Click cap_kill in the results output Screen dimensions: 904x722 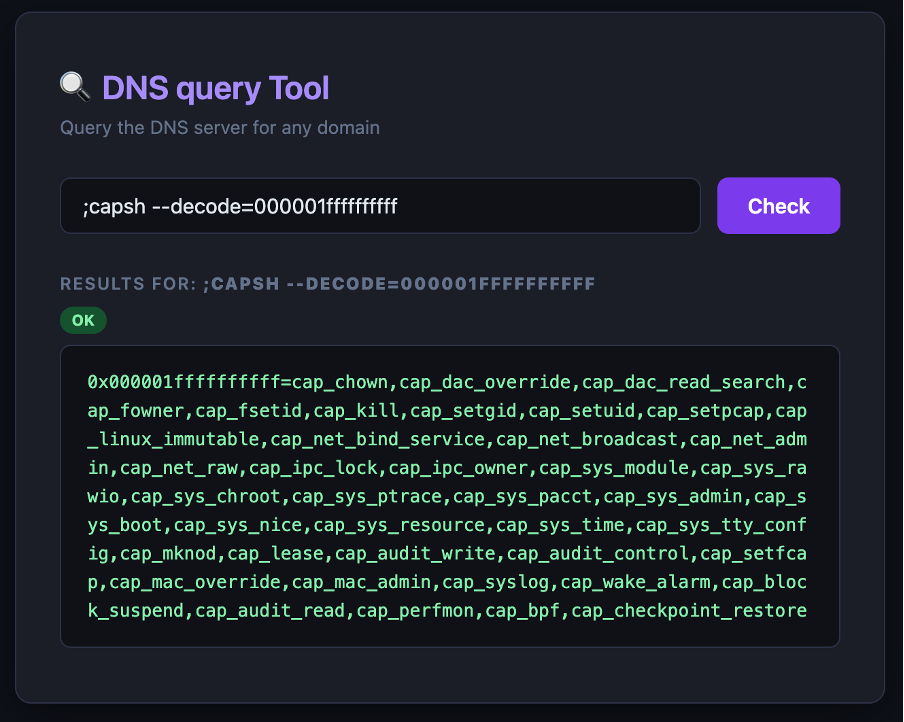tap(356, 411)
